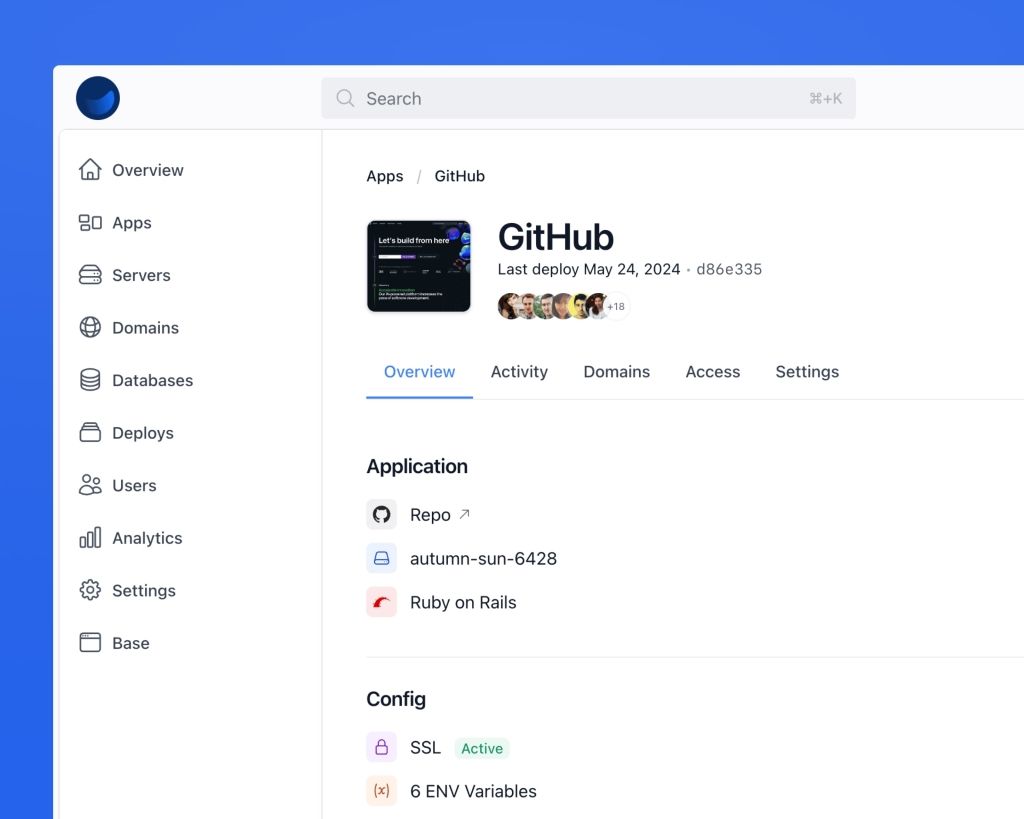Image resolution: width=1024 pixels, height=819 pixels.
Task: Open the 6 ENV Variables entry
Action: pos(473,791)
